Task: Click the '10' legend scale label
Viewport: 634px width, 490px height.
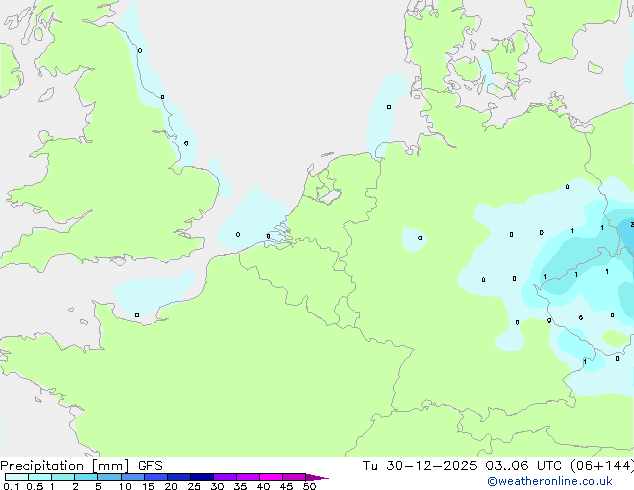Action: [125, 486]
